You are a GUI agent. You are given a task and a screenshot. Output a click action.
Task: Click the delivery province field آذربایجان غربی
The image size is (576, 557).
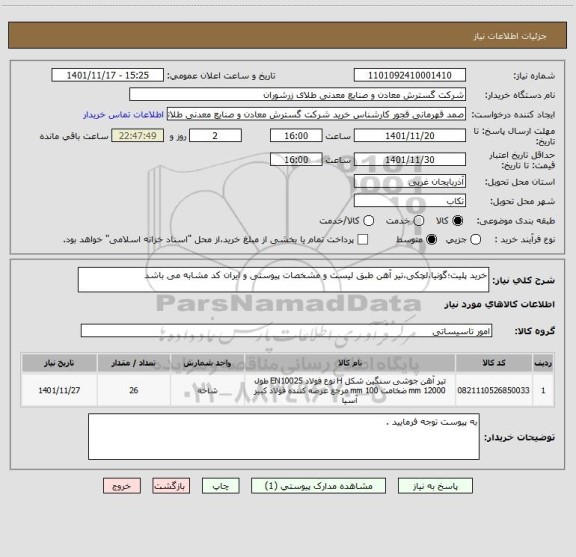coord(410,181)
